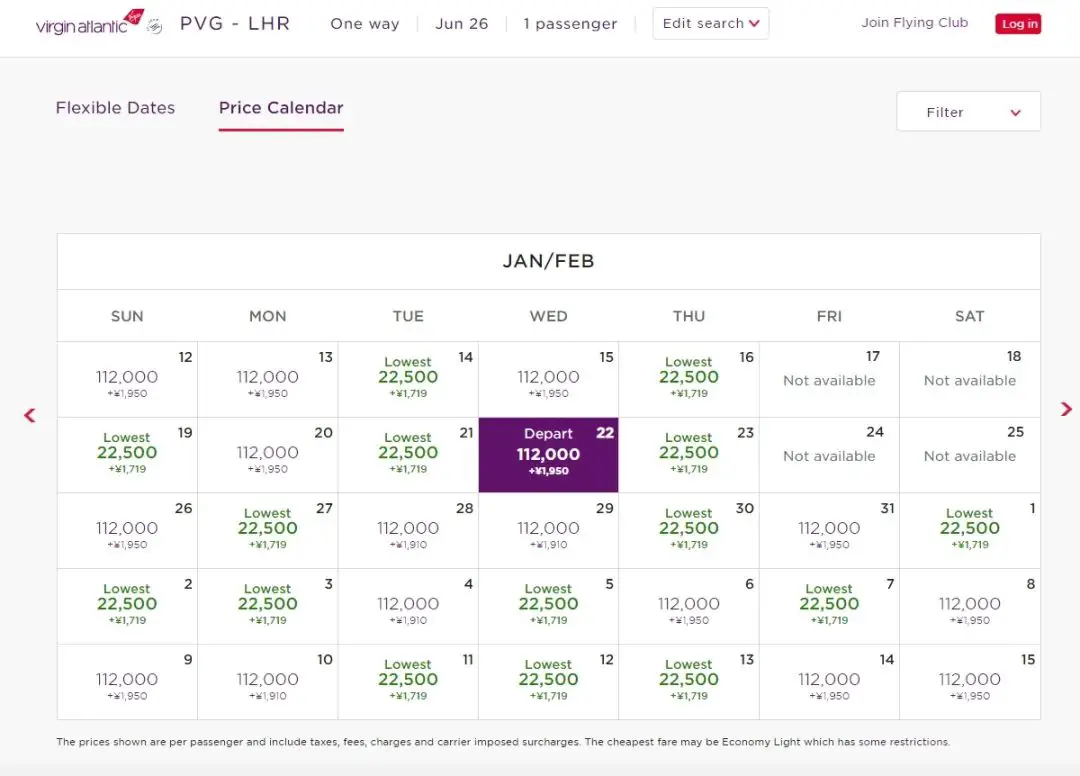Expand the Edit search dropdown
1080x776 pixels.
pyautogui.click(x=710, y=24)
